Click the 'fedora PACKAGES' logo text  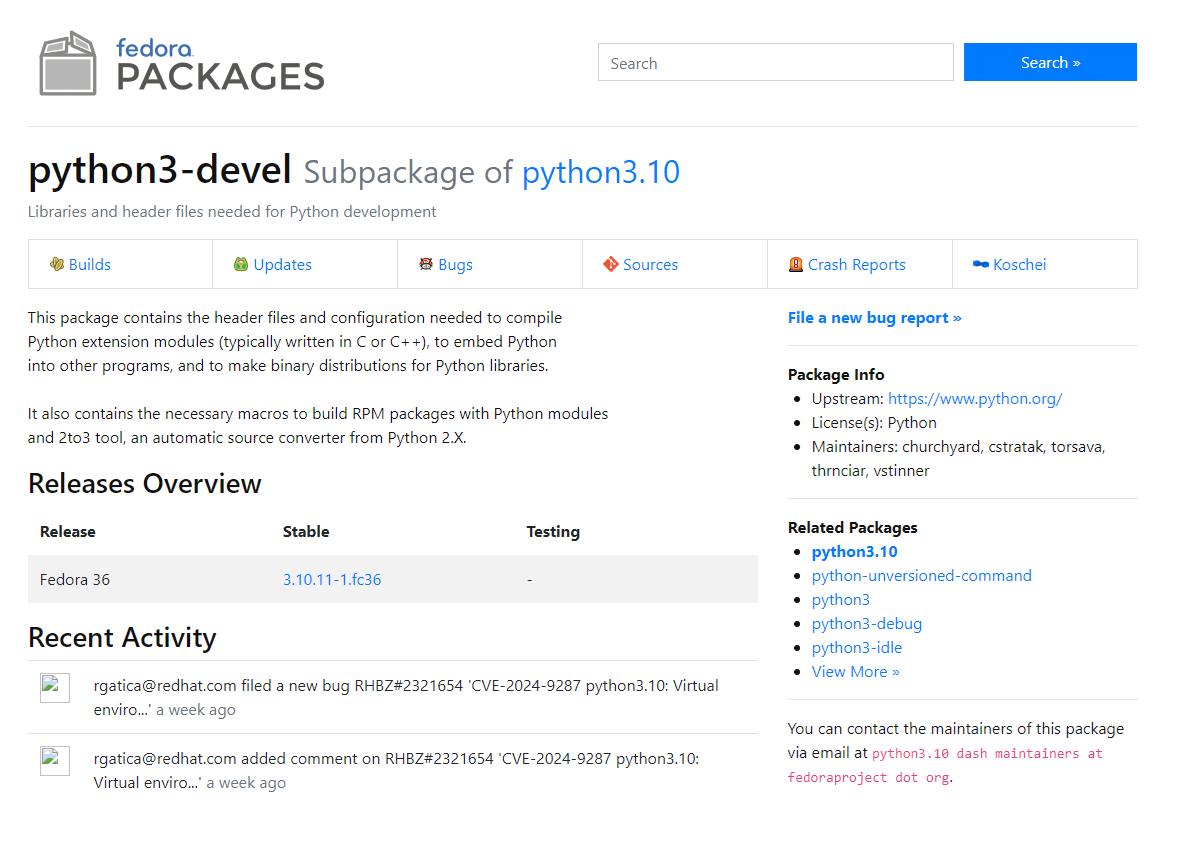point(220,66)
